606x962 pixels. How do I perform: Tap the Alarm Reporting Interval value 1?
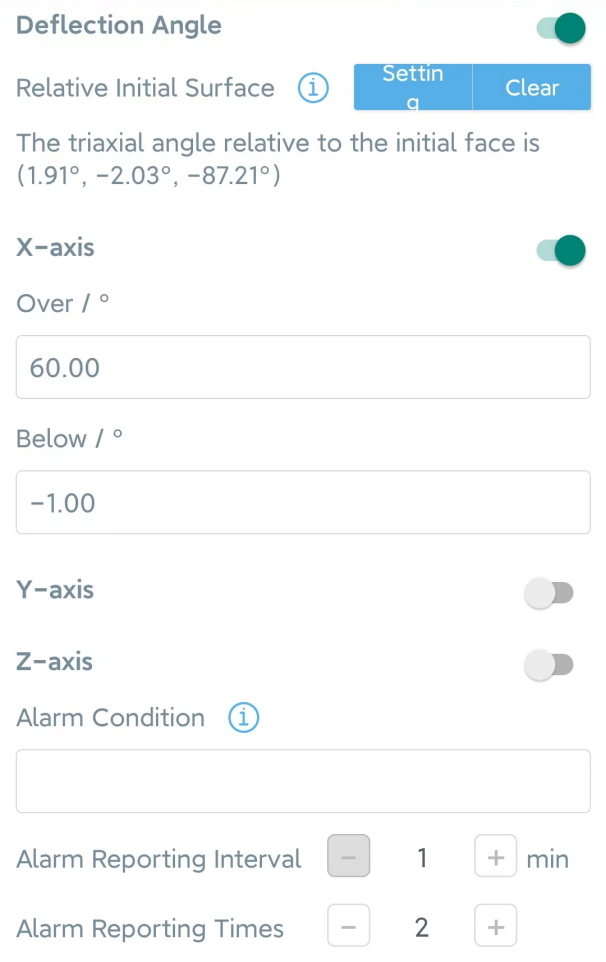point(422,858)
